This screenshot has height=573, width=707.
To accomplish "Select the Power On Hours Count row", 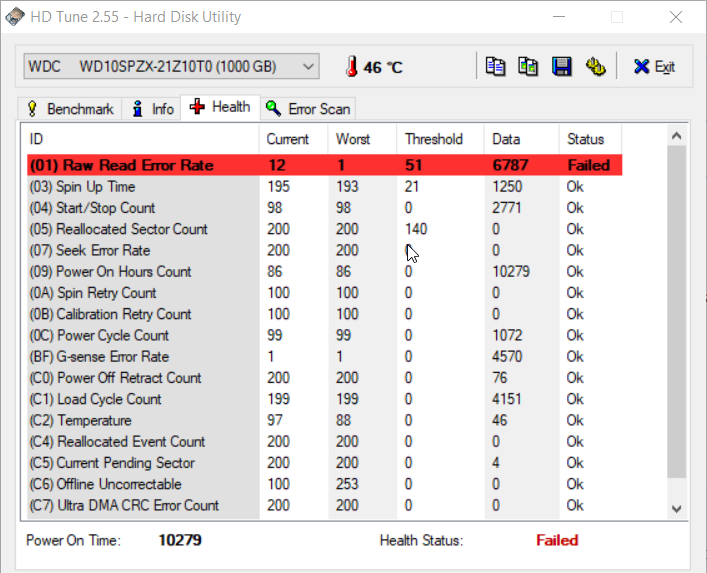I will click(x=325, y=271).
